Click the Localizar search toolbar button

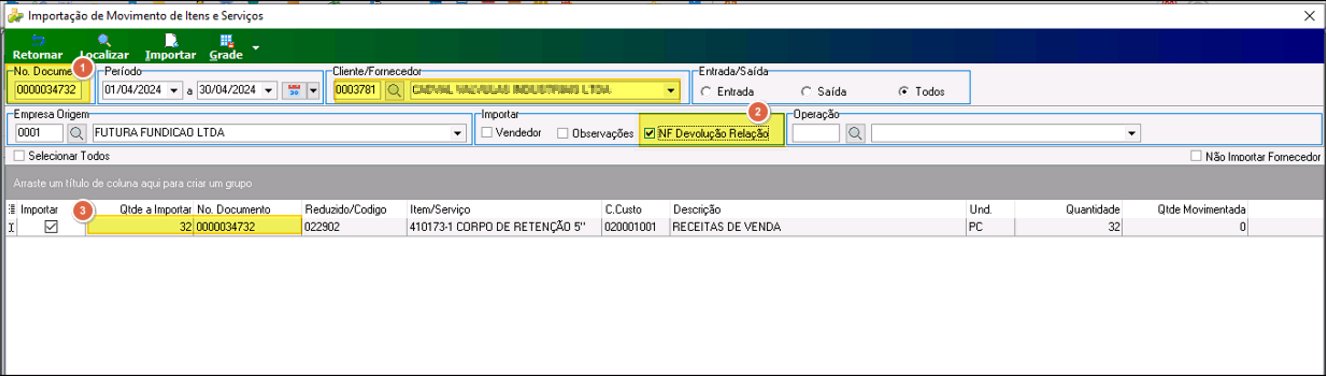pos(104,48)
